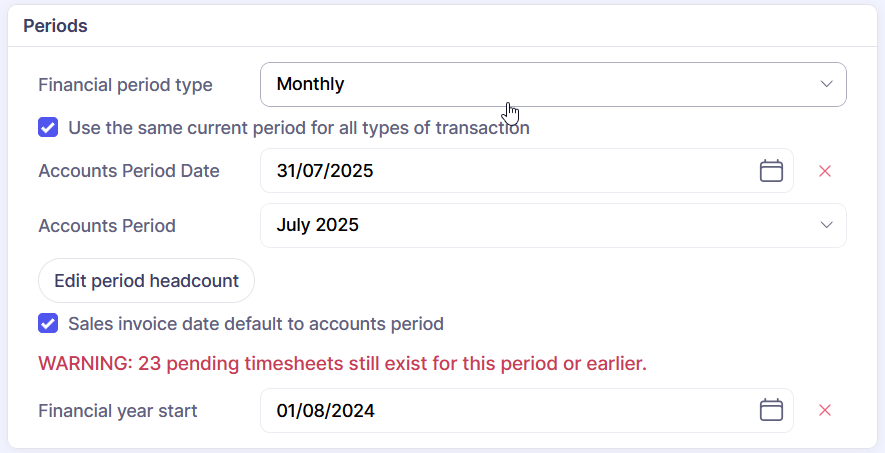Click the chevron arrow of Financial period type
The width and height of the screenshot is (885, 453).
pos(826,84)
